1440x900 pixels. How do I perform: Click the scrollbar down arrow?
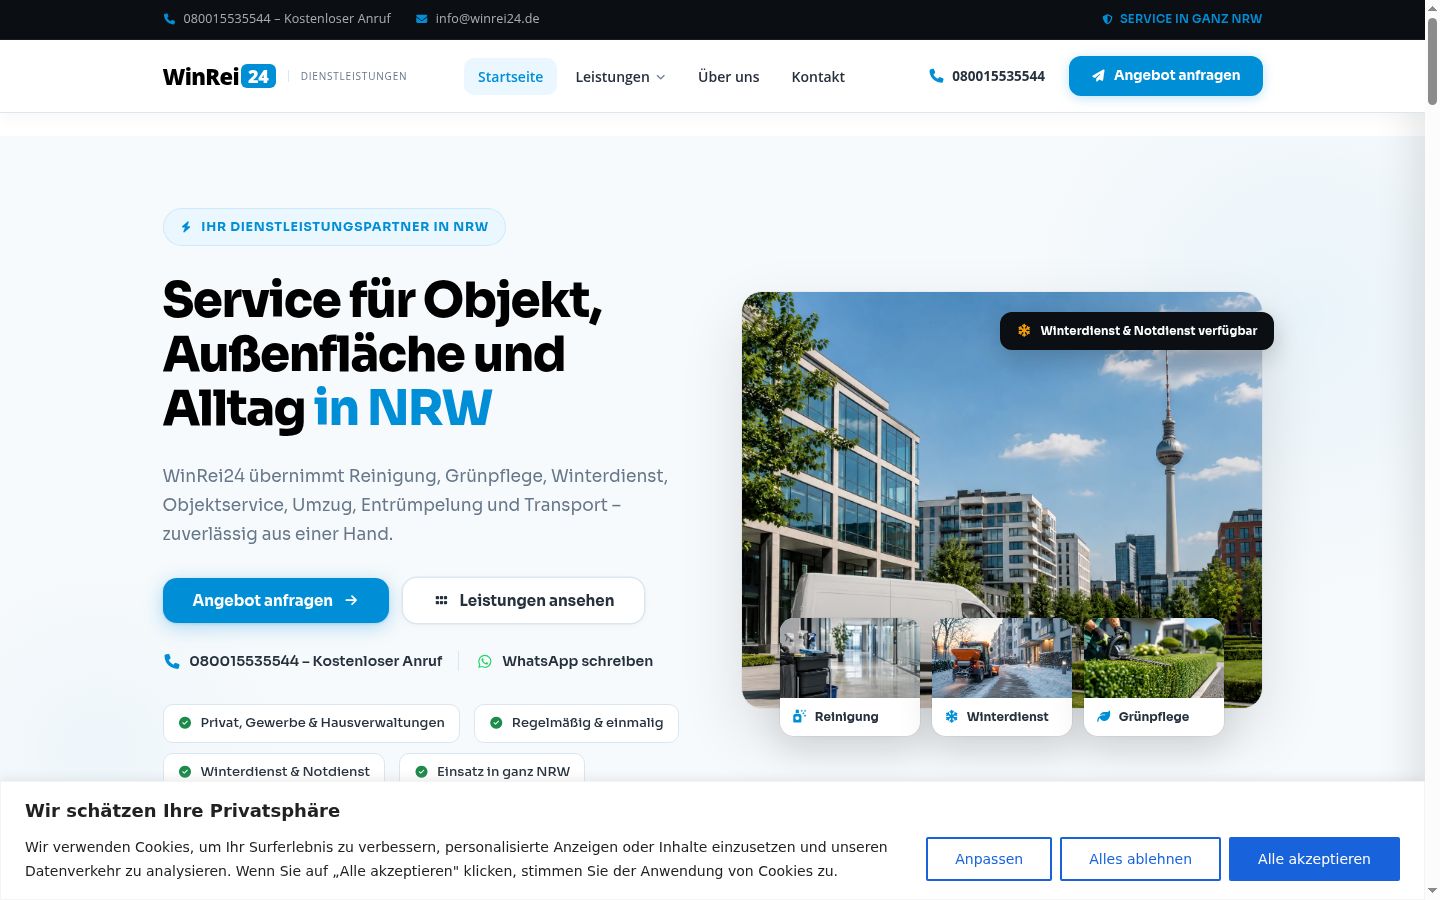(1432, 891)
